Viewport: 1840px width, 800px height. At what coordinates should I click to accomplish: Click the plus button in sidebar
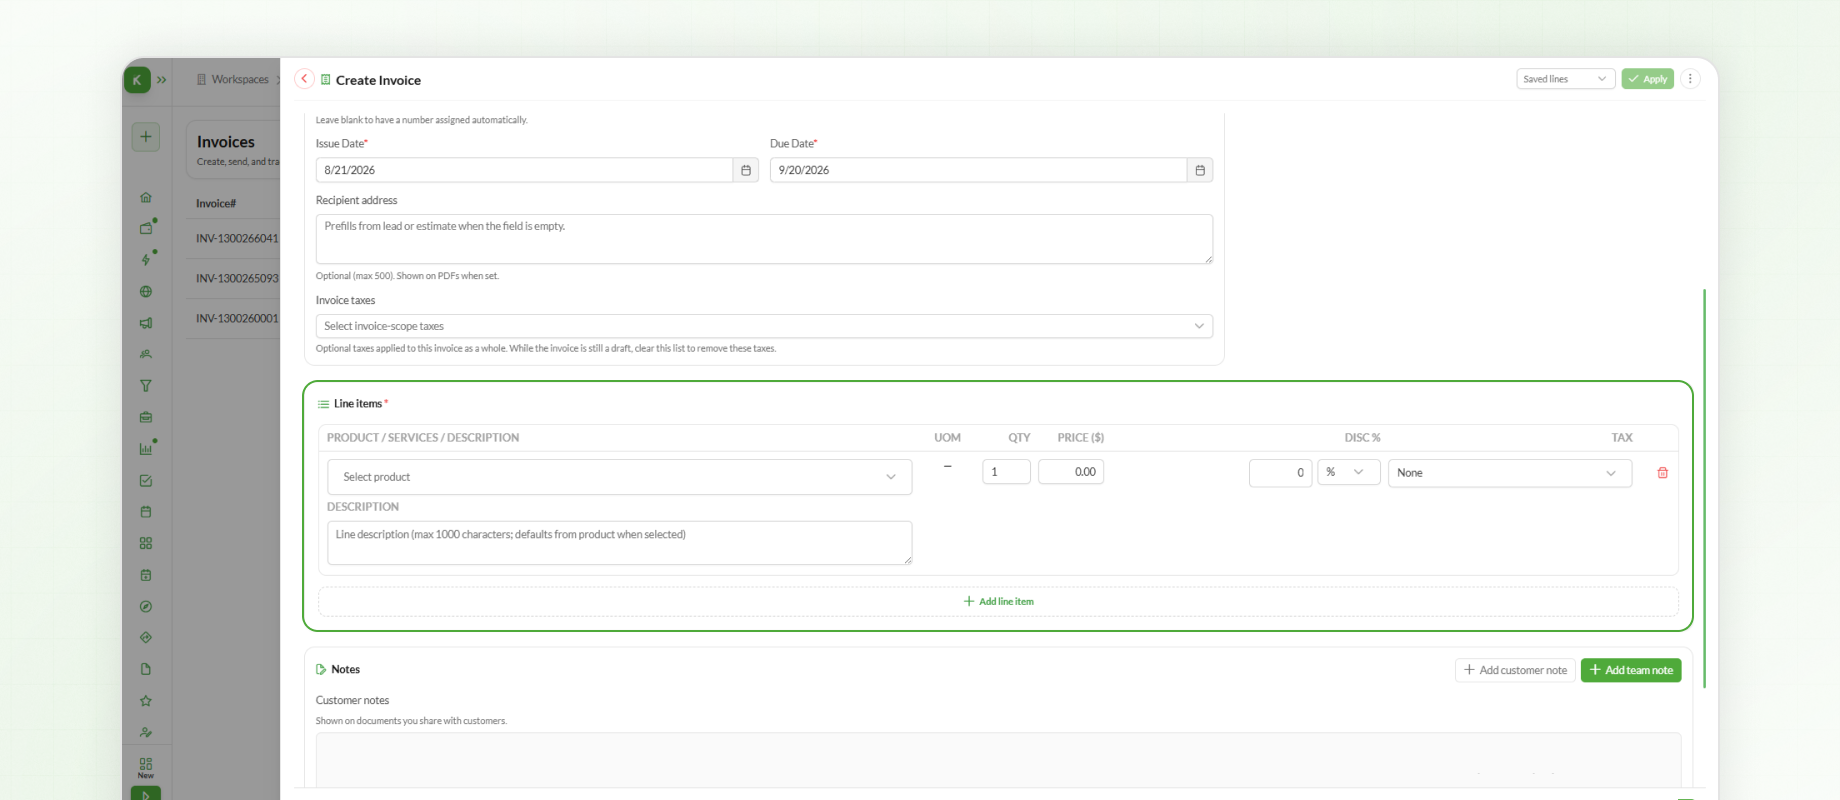tap(146, 137)
